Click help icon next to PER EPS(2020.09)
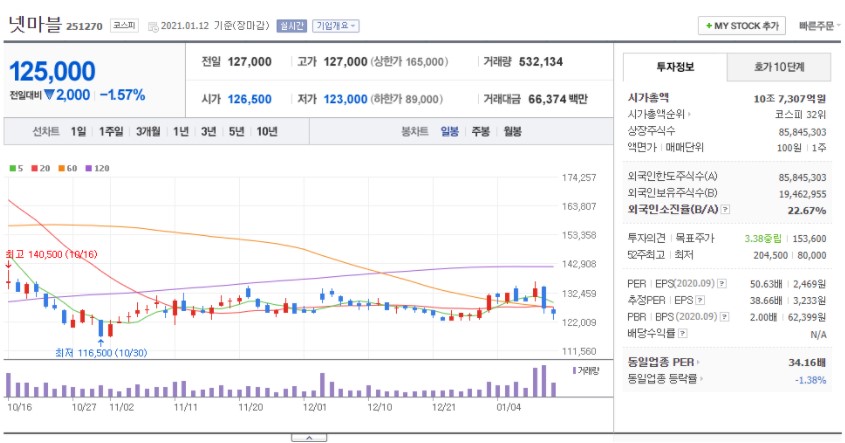845x443 pixels. pyautogui.click(x=722, y=283)
